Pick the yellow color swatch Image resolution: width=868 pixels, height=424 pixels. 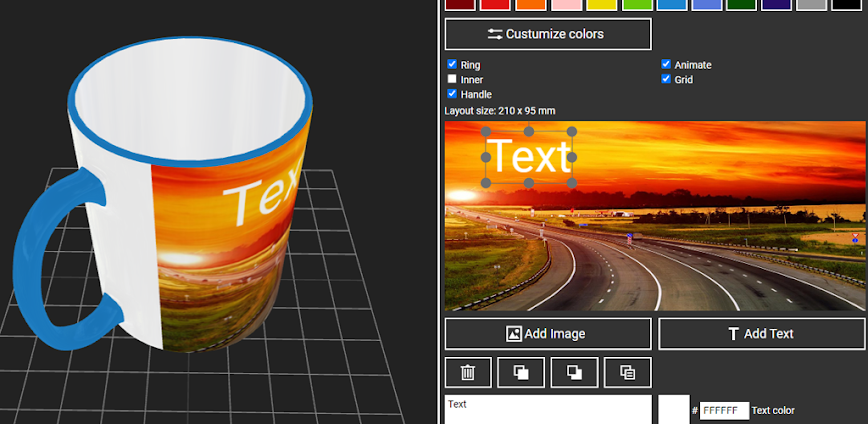coord(602,4)
